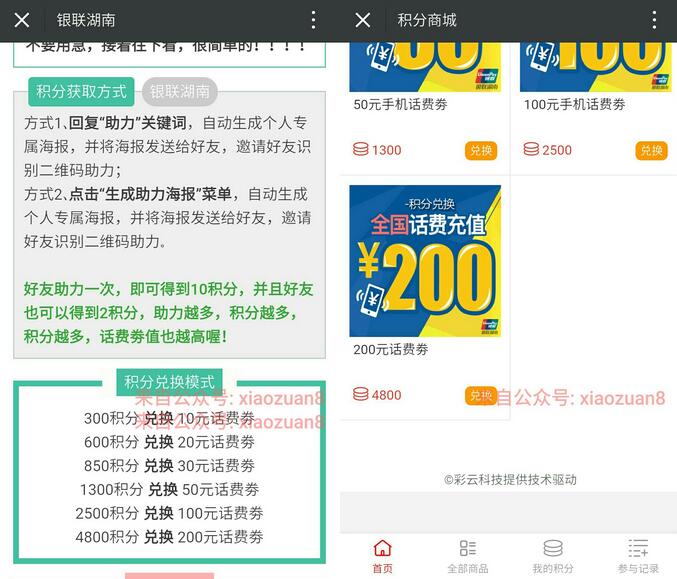Screen dimensions: 677x579
Task: Redeem the 200元话费券 with 兑换 button
Action: click(x=481, y=395)
